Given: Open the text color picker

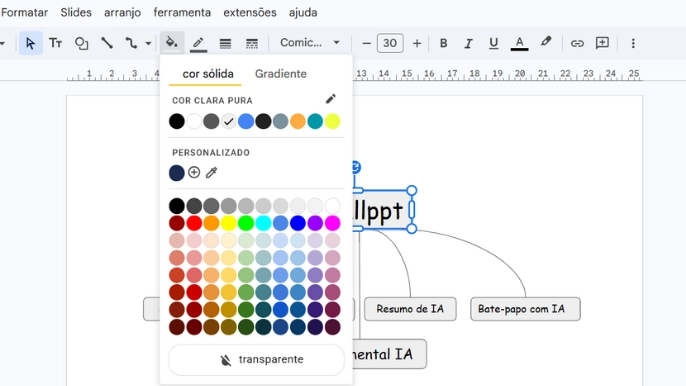Looking at the screenshot, I should point(519,43).
